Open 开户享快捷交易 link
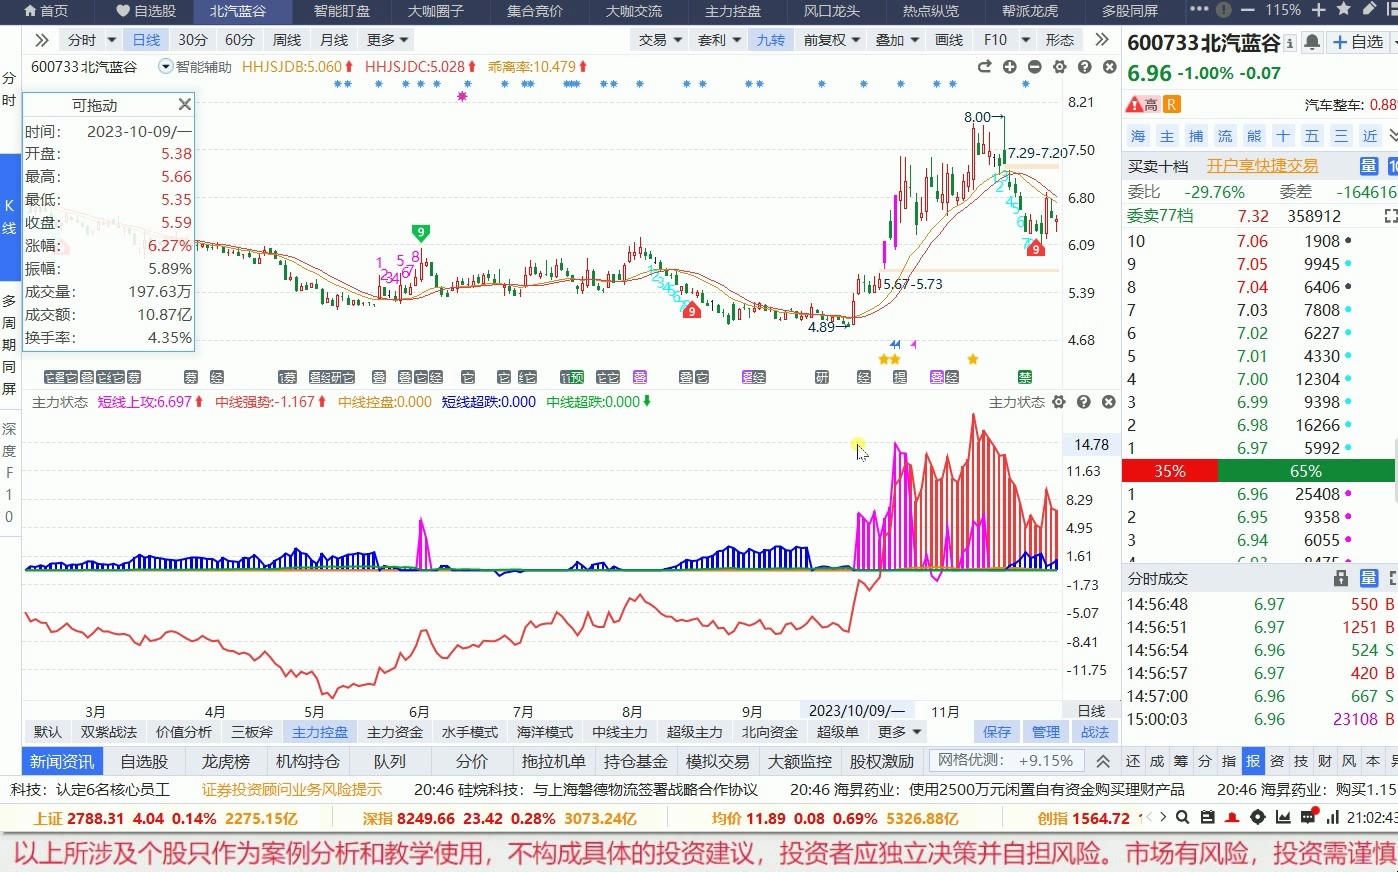This screenshot has height=872, width=1398. tap(1262, 166)
